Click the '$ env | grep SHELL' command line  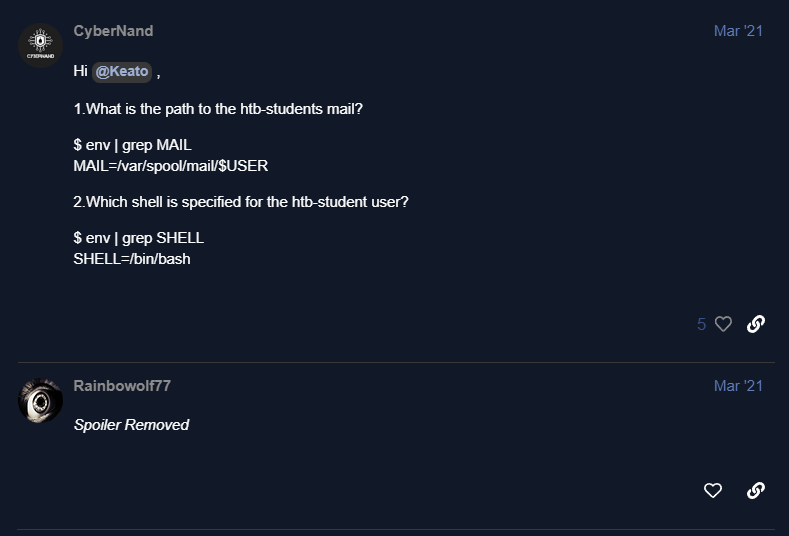138,238
